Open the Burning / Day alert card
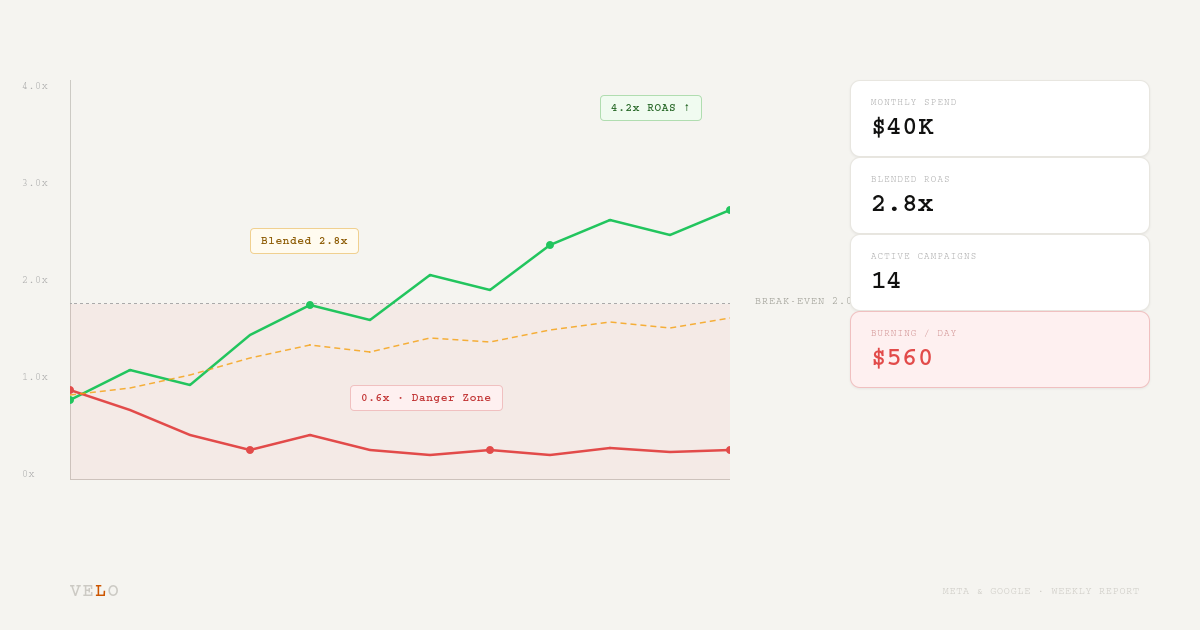The height and width of the screenshot is (630, 1200). pos(999,349)
